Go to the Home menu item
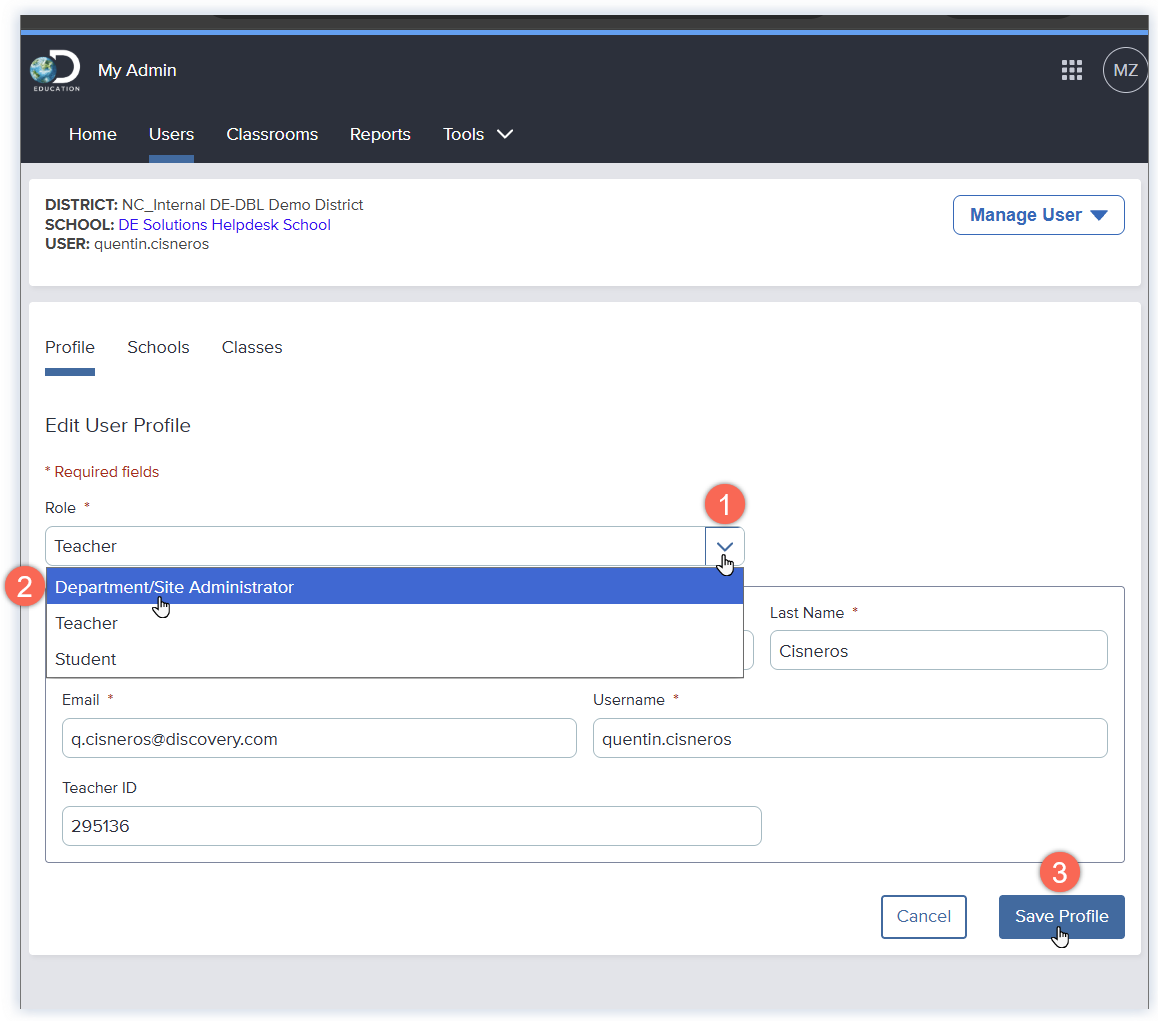 93,134
